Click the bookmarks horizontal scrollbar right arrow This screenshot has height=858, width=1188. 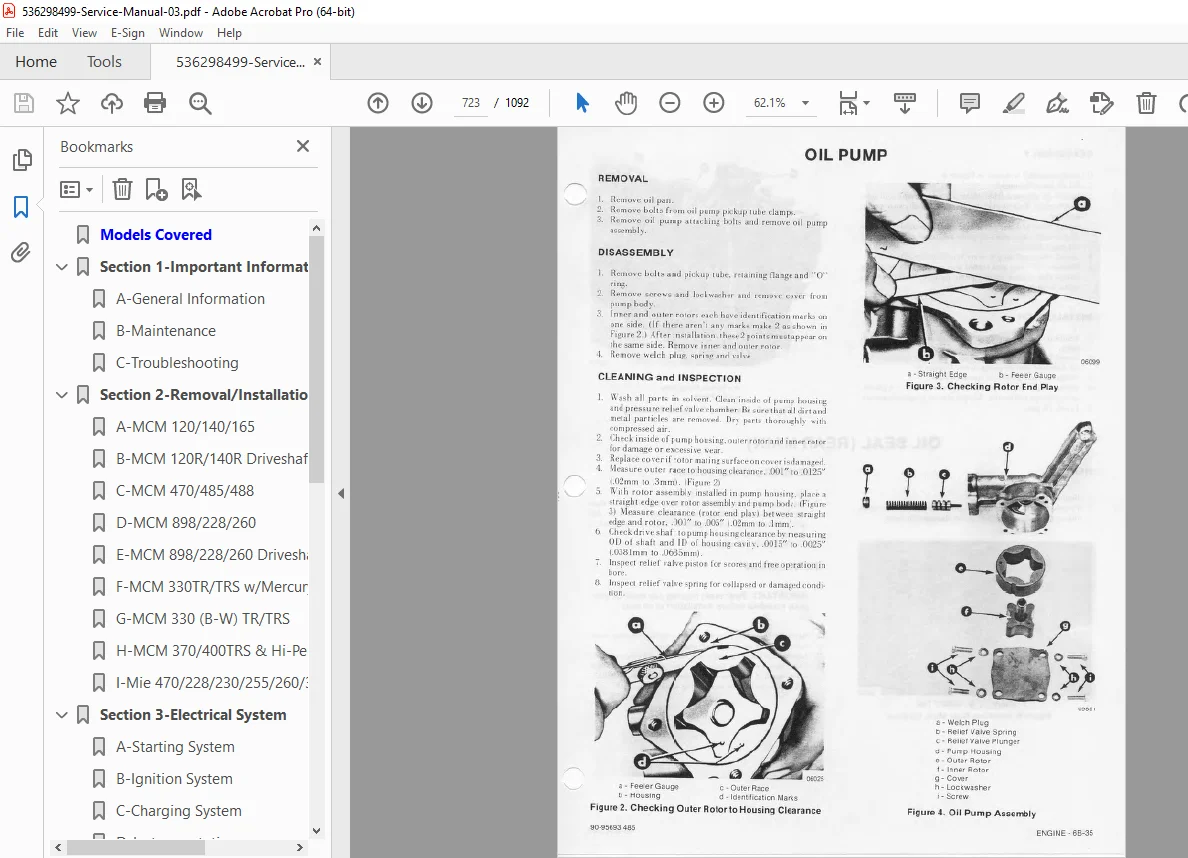pos(299,847)
